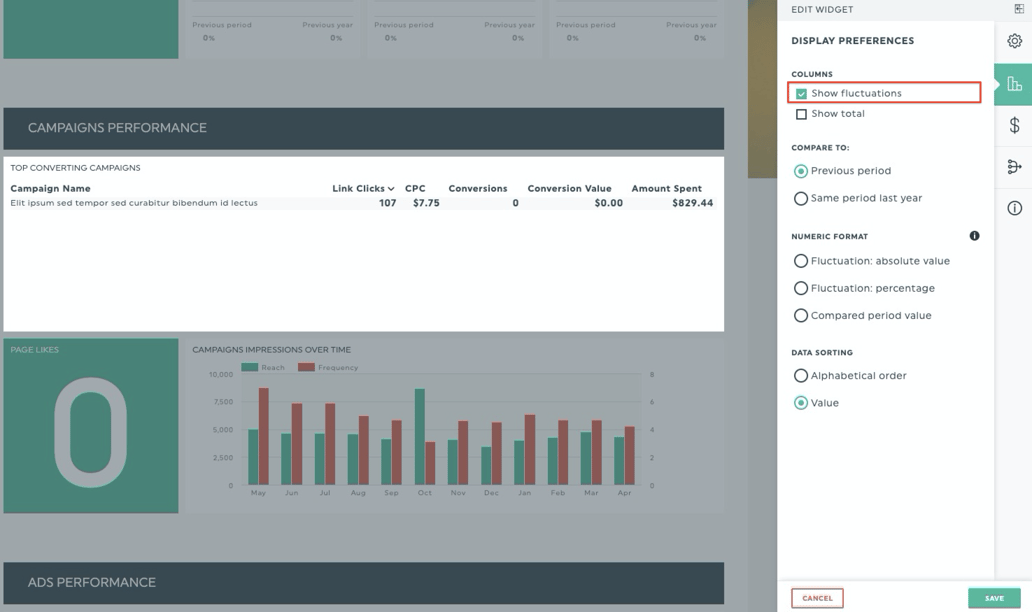1032x612 pixels.
Task: Click info icon next to Numeric Format
Action: click(974, 236)
